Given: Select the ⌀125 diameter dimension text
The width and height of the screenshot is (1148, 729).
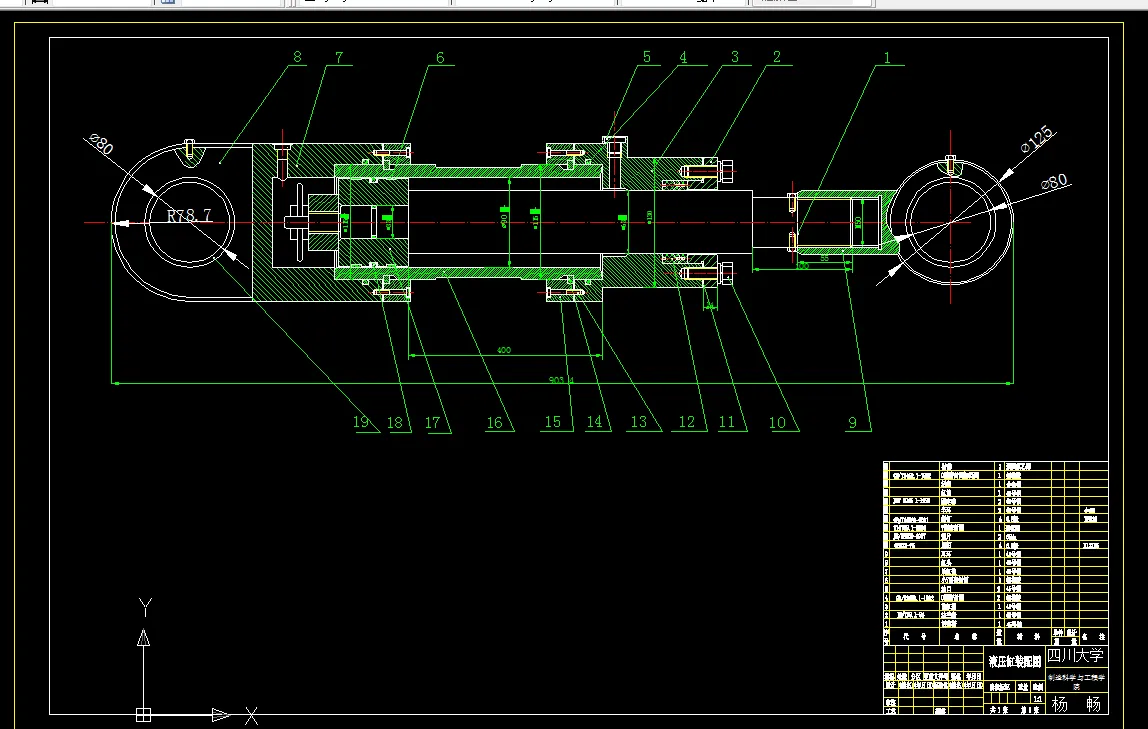Looking at the screenshot, I should [x=1037, y=139].
